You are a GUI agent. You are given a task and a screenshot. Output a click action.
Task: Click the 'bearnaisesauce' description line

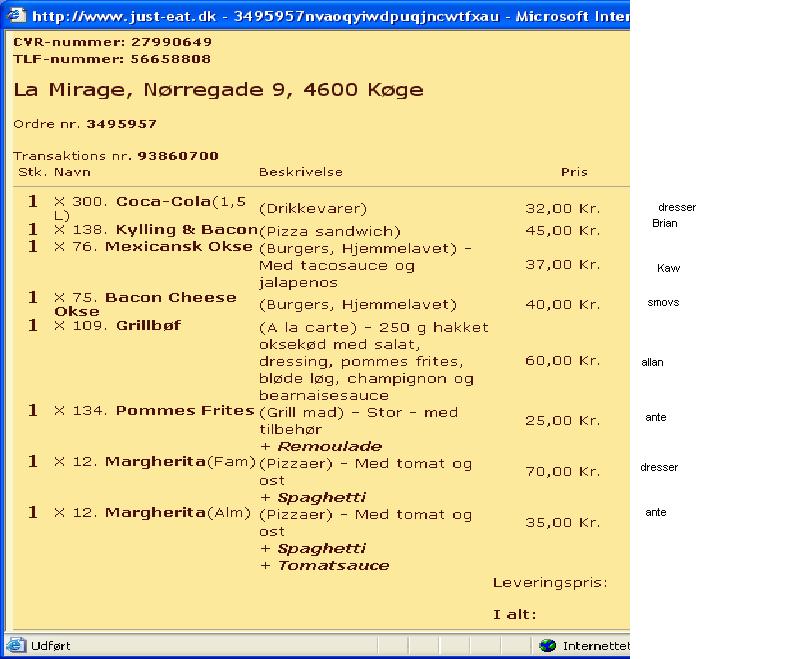pos(324,396)
